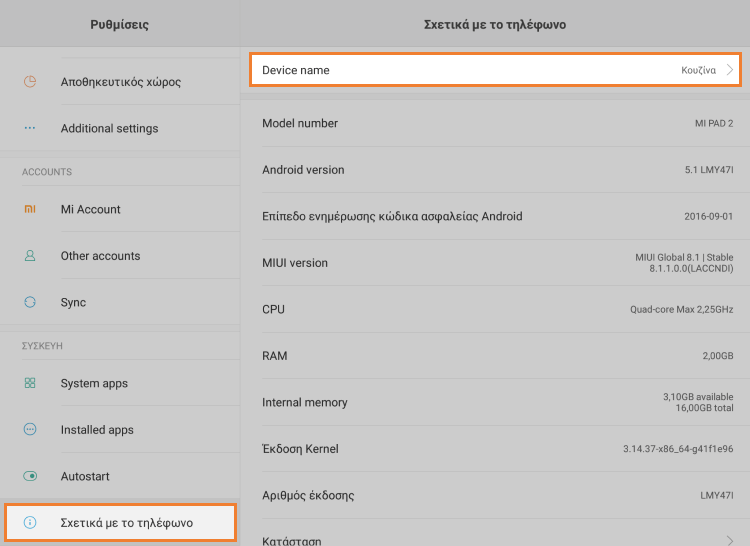Select the Model number row

497,123
